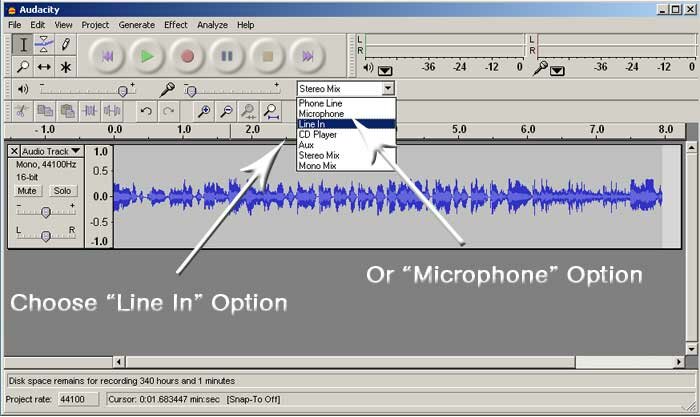700x417 pixels.
Task: Open output meter dropdown arrow
Action: pos(385,71)
